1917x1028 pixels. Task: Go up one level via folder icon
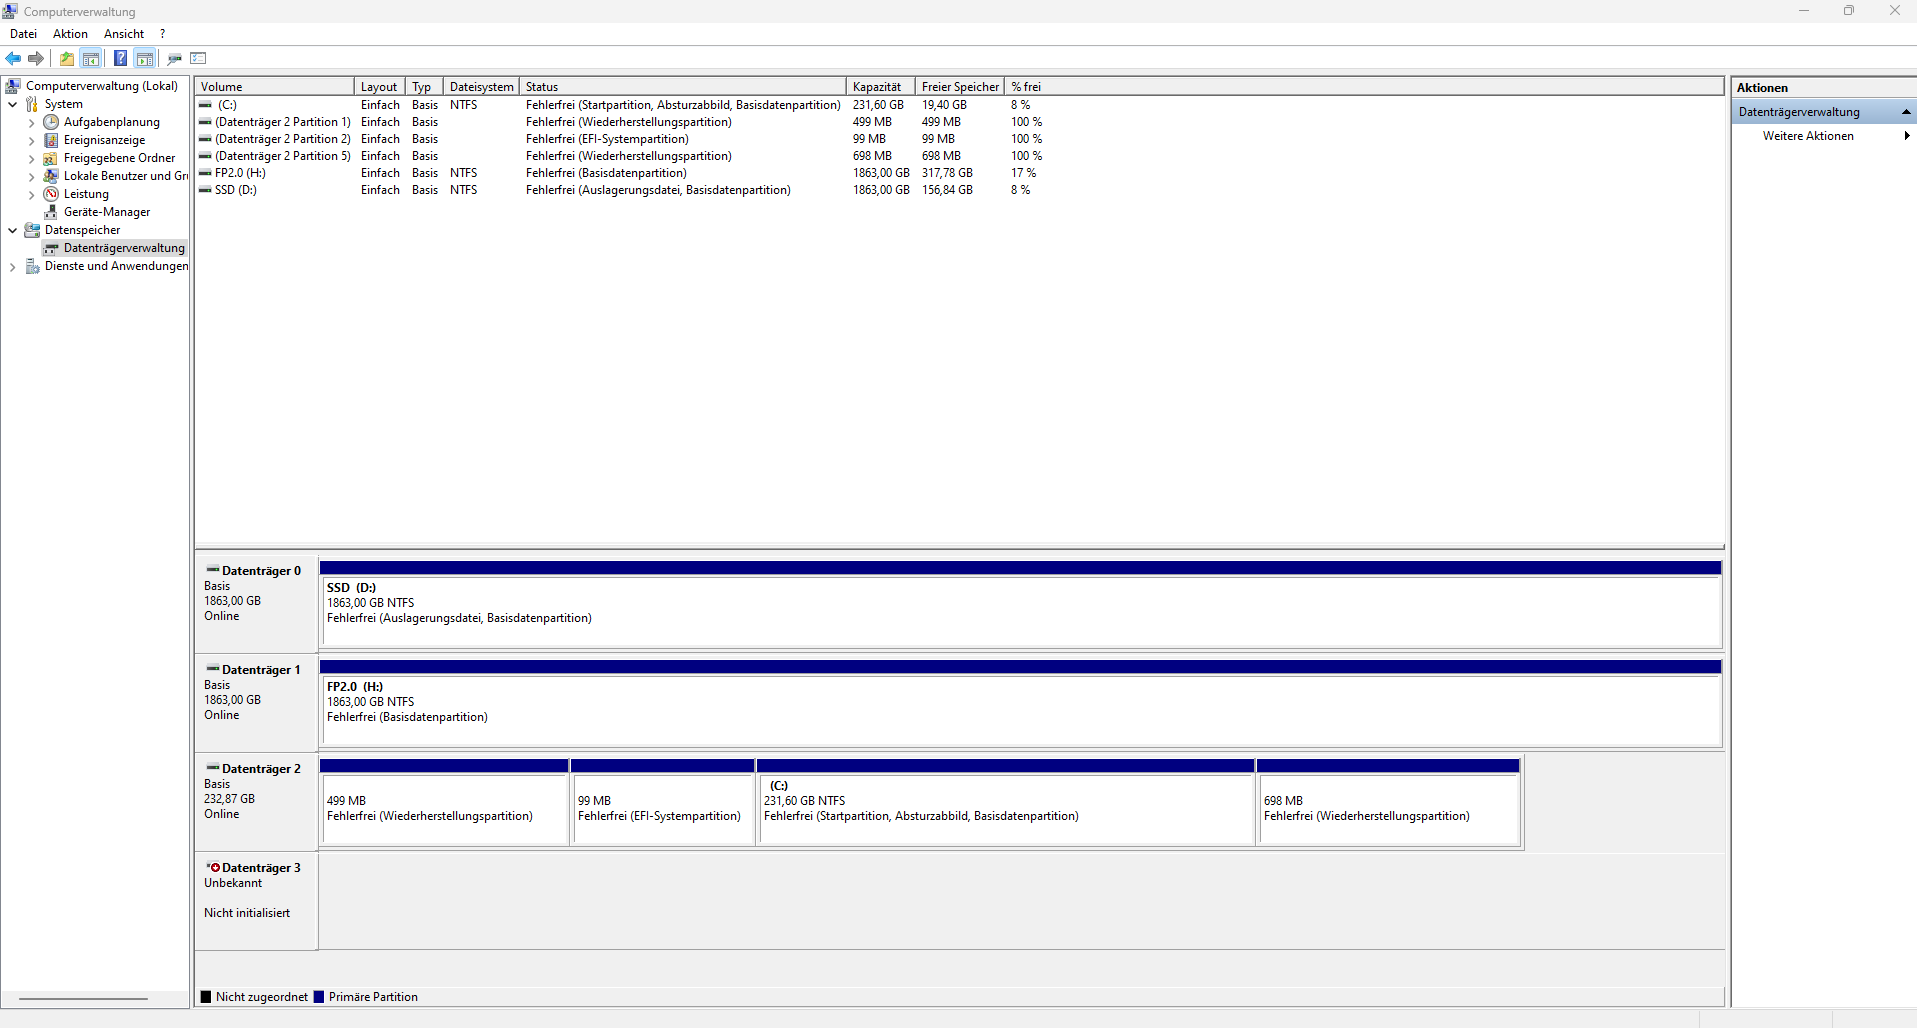click(67, 58)
